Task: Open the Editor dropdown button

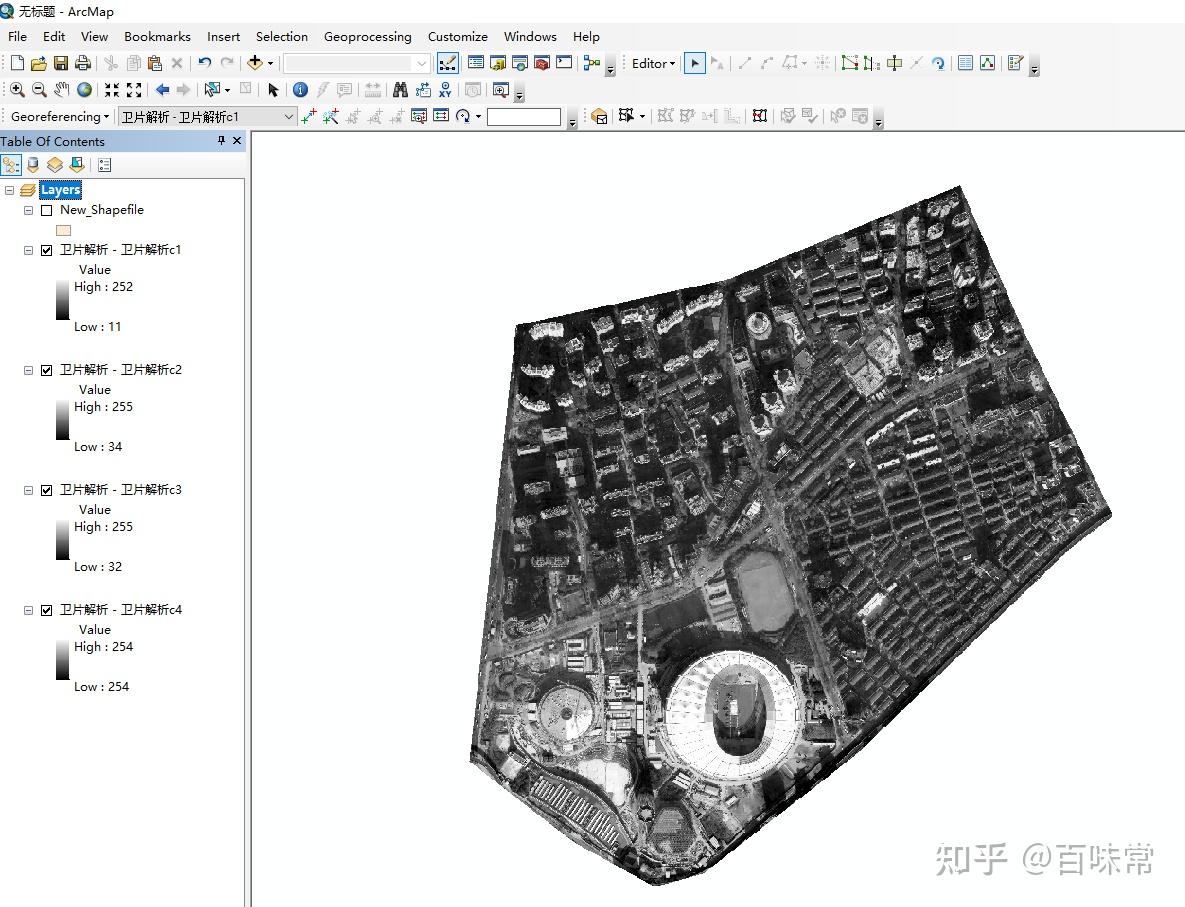Action: [x=654, y=63]
